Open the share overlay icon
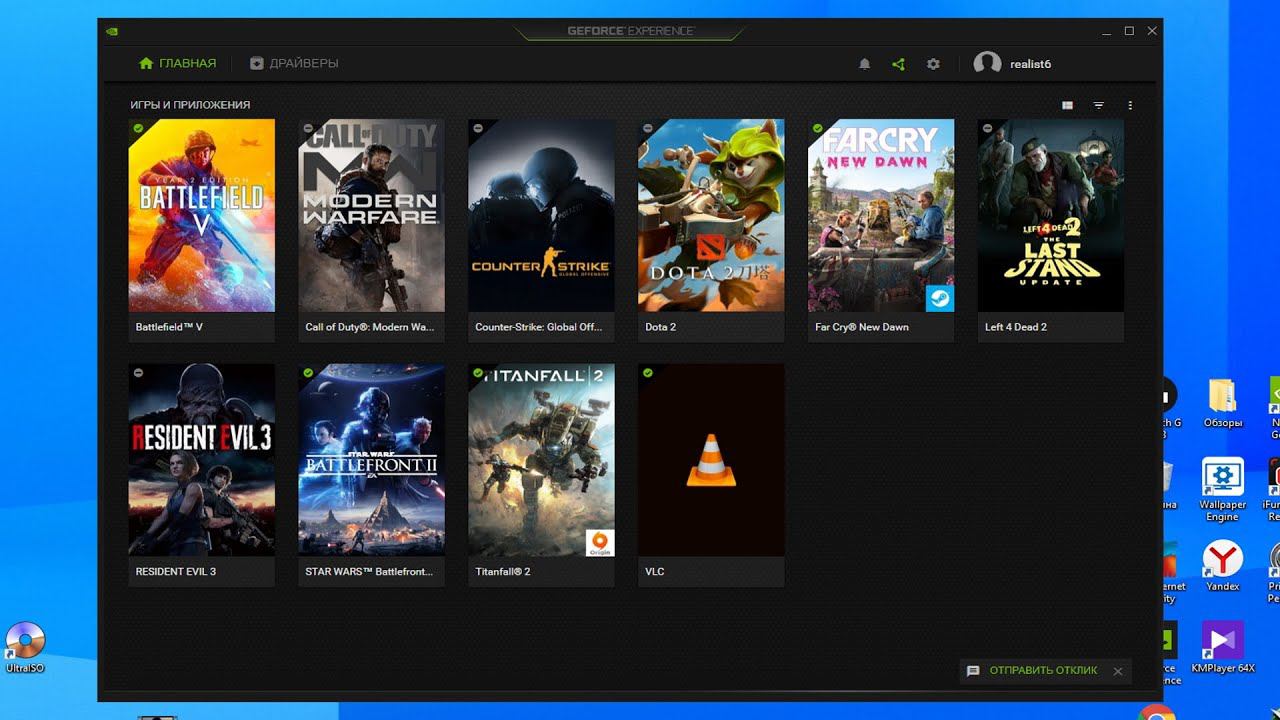 pyautogui.click(x=898, y=64)
